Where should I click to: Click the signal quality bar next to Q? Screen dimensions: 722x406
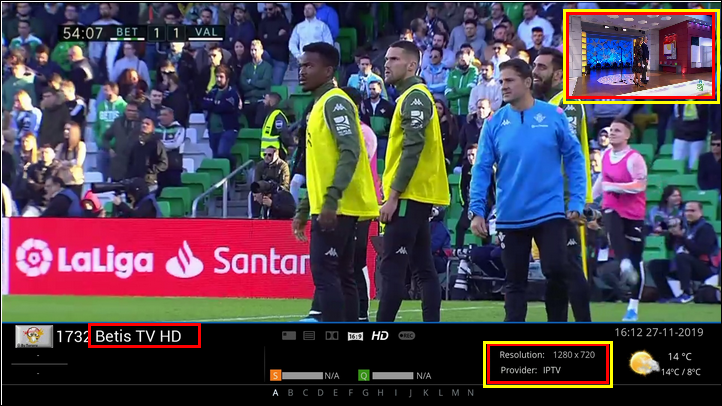click(393, 376)
